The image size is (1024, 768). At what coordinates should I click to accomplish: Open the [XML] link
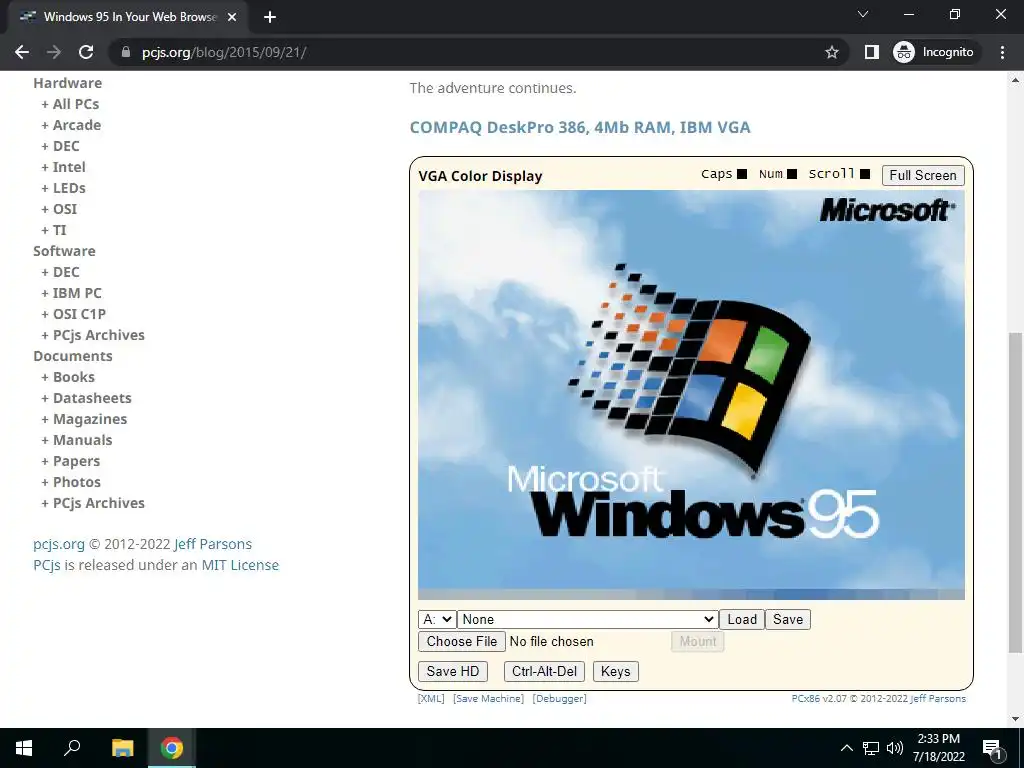click(431, 699)
